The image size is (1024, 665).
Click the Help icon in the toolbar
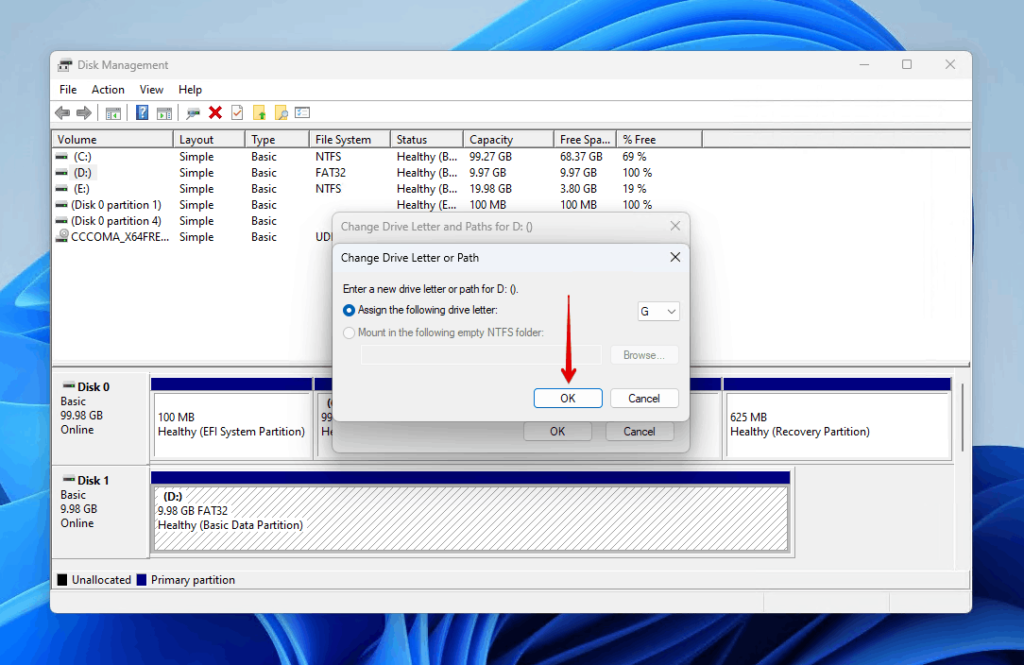point(140,112)
